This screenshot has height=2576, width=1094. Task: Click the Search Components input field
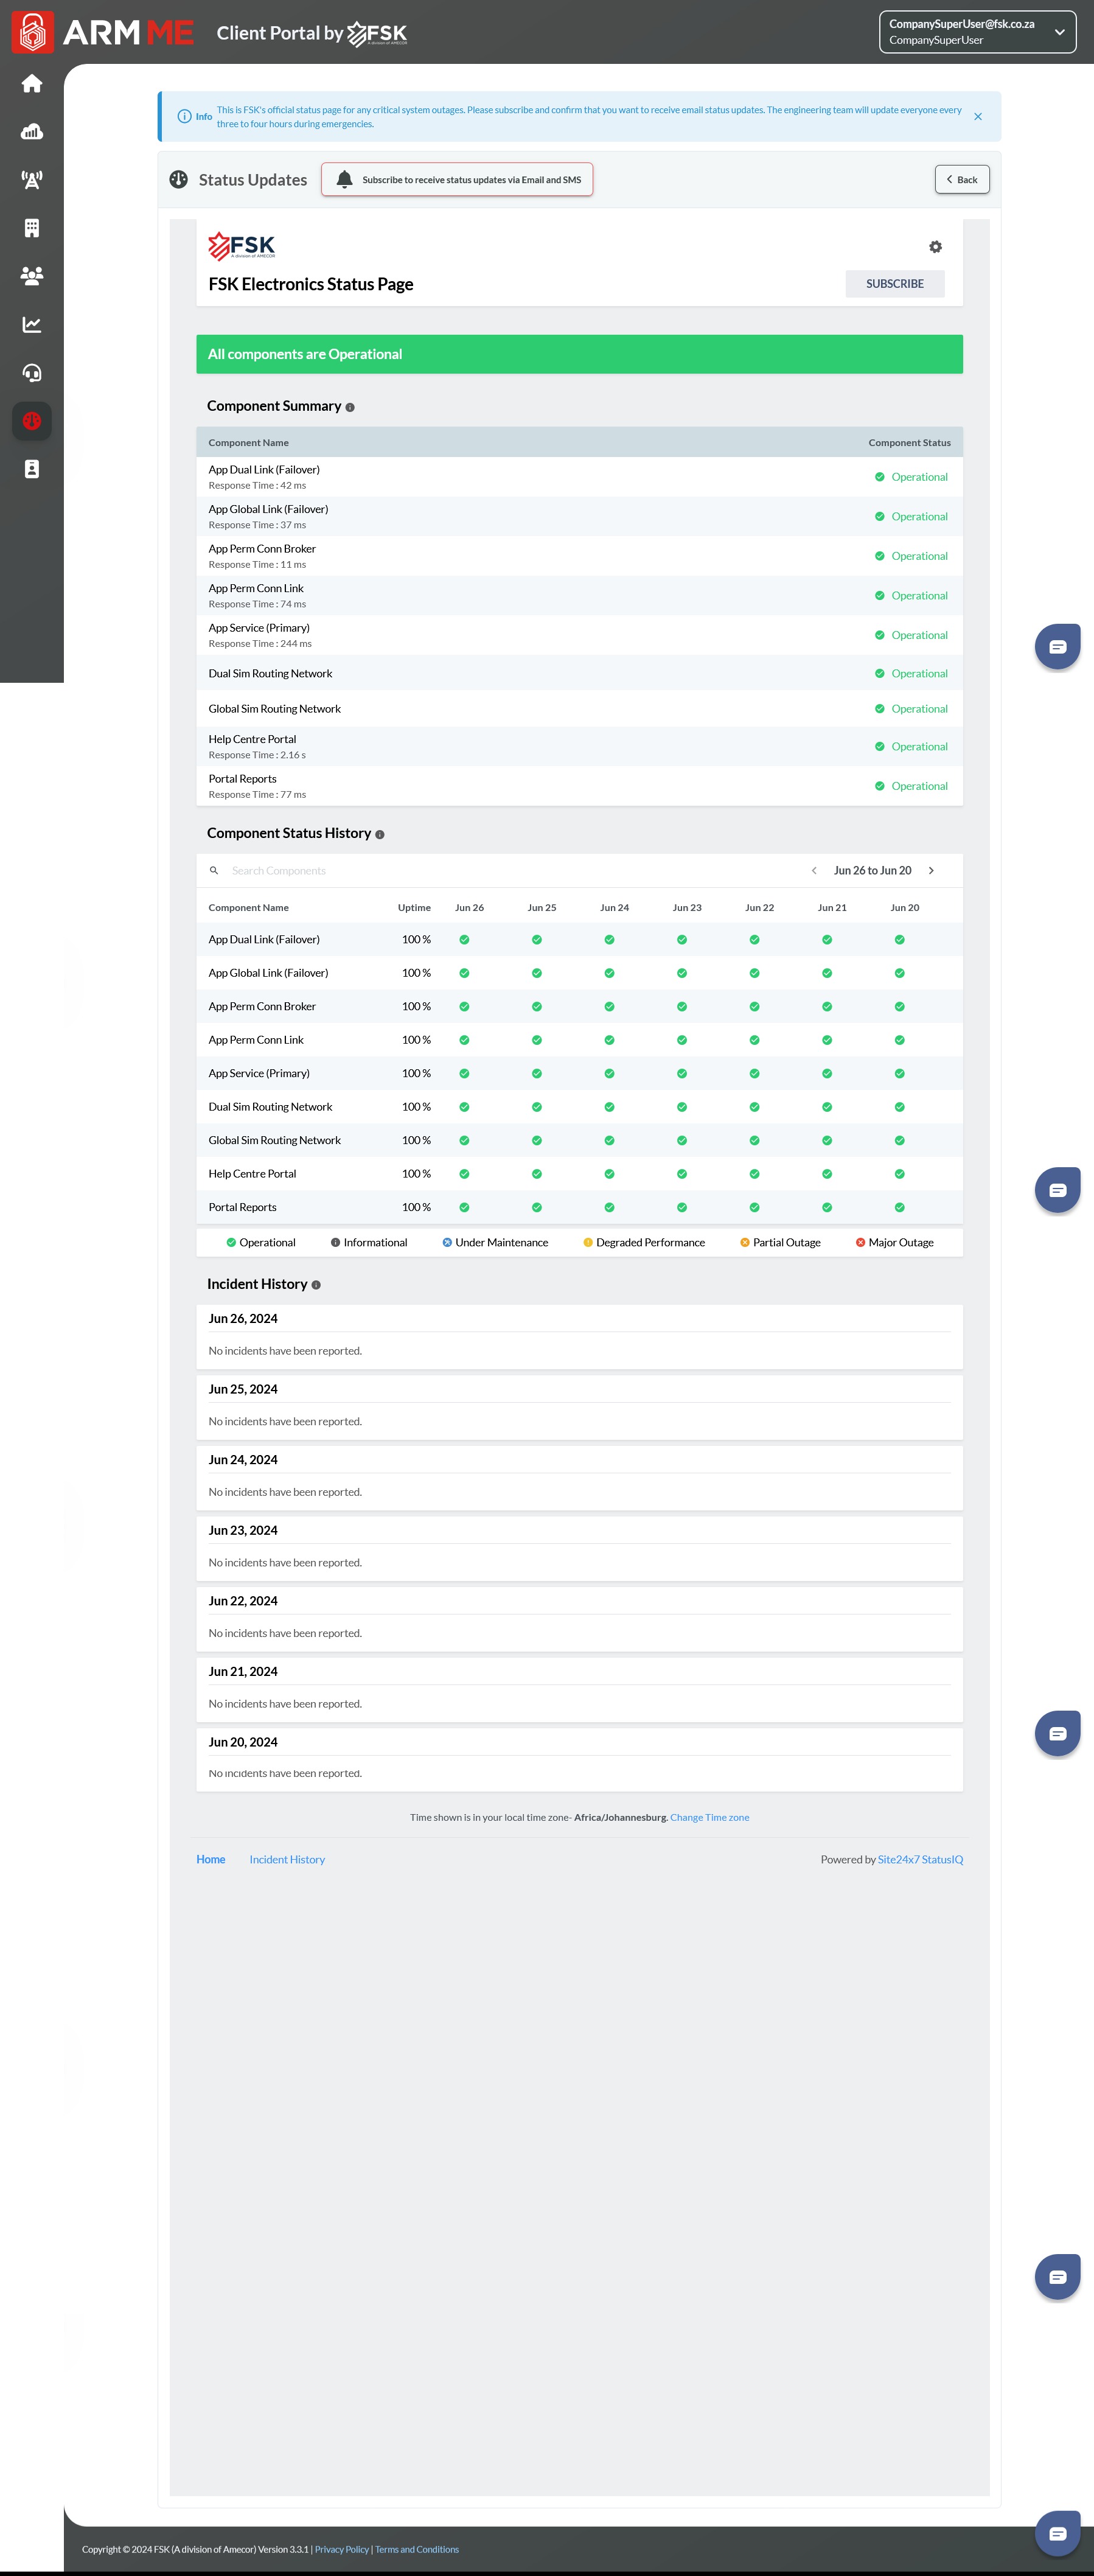coord(500,871)
